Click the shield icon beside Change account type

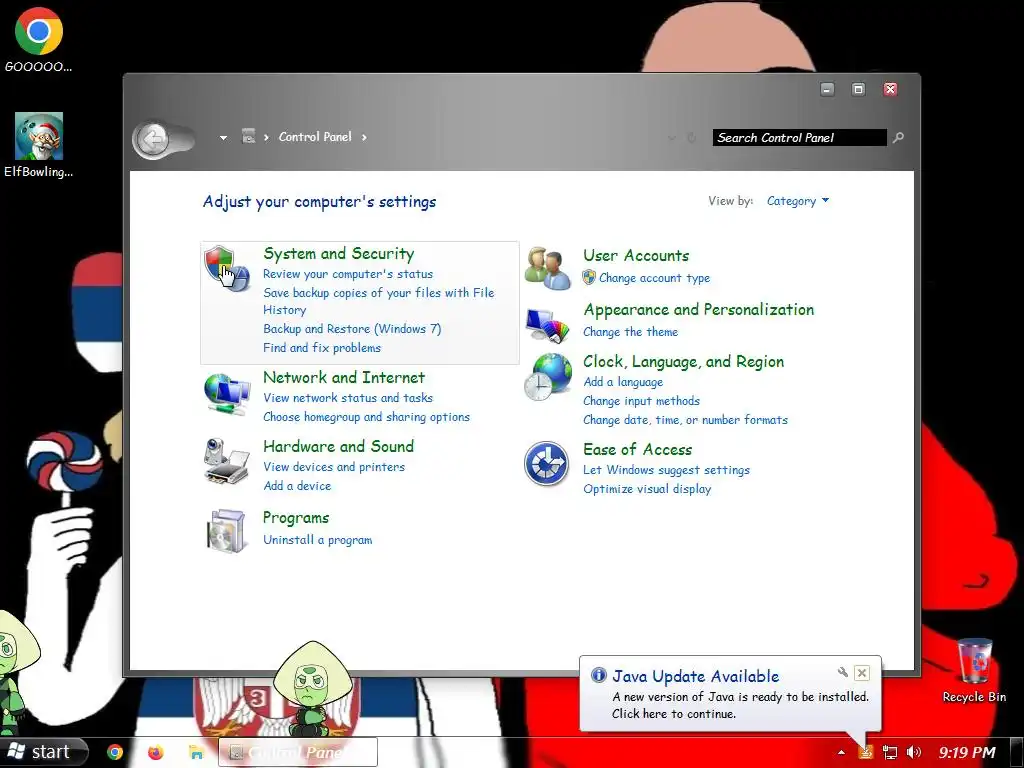(x=589, y=278)
